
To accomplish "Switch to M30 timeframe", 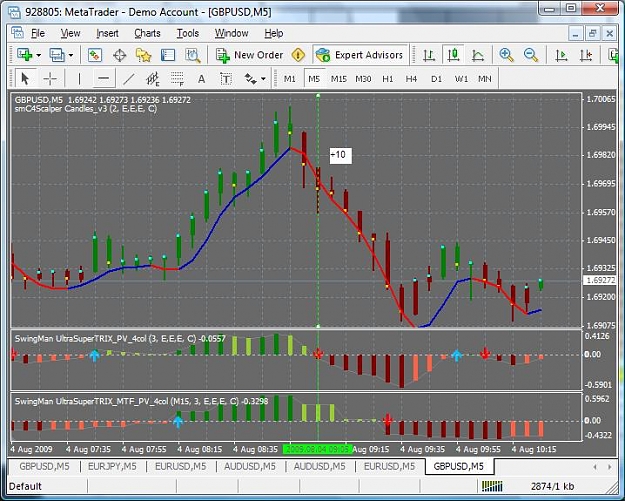I will 363,79.
